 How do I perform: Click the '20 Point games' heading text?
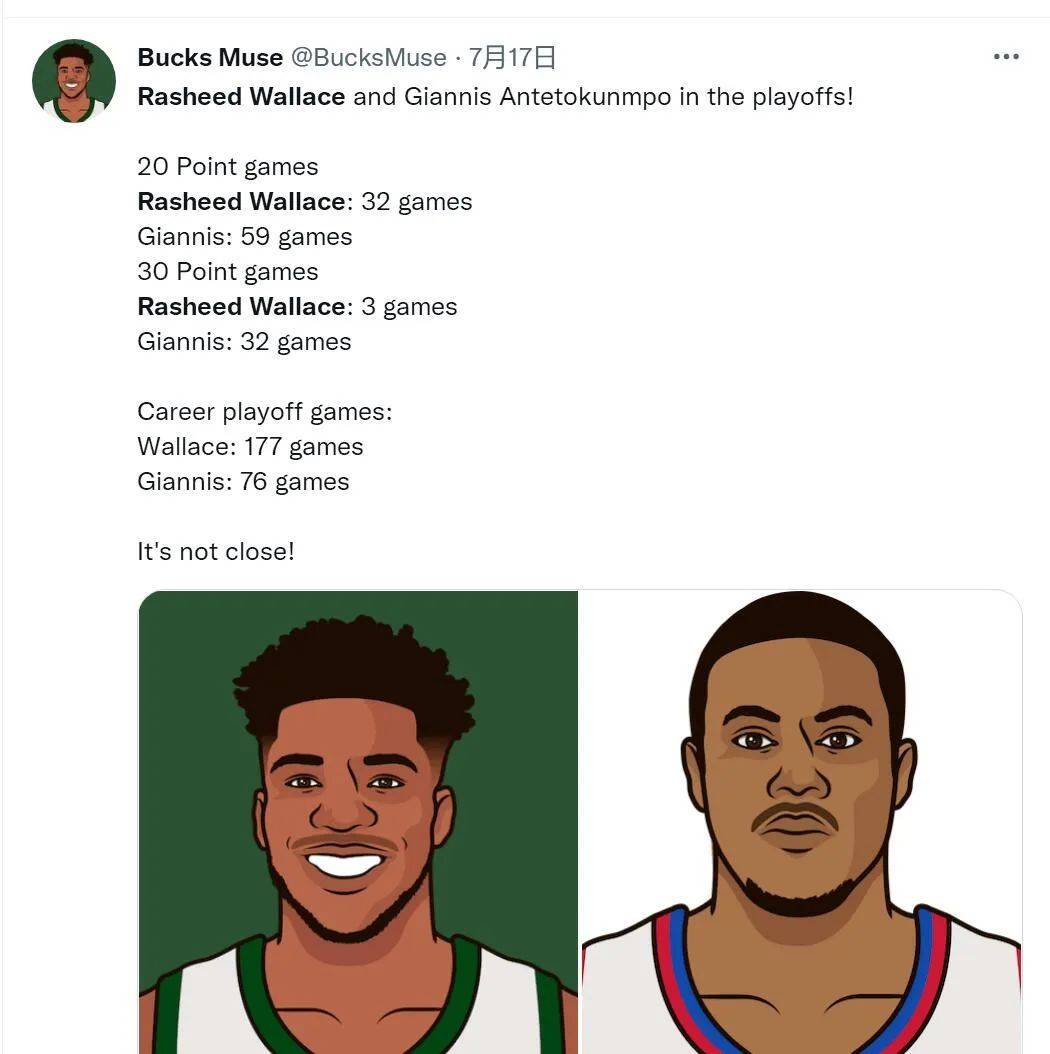tap(228, 167)
